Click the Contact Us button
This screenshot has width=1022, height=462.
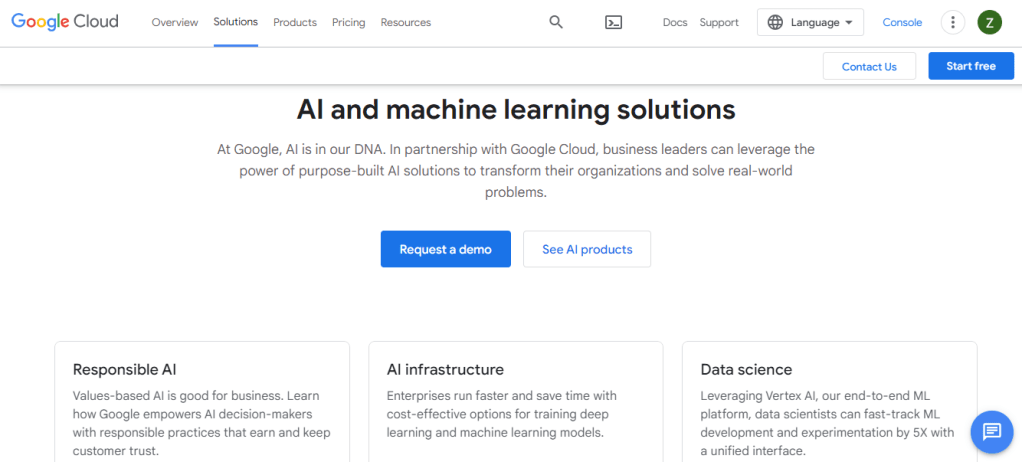click(x=869, y=66)
